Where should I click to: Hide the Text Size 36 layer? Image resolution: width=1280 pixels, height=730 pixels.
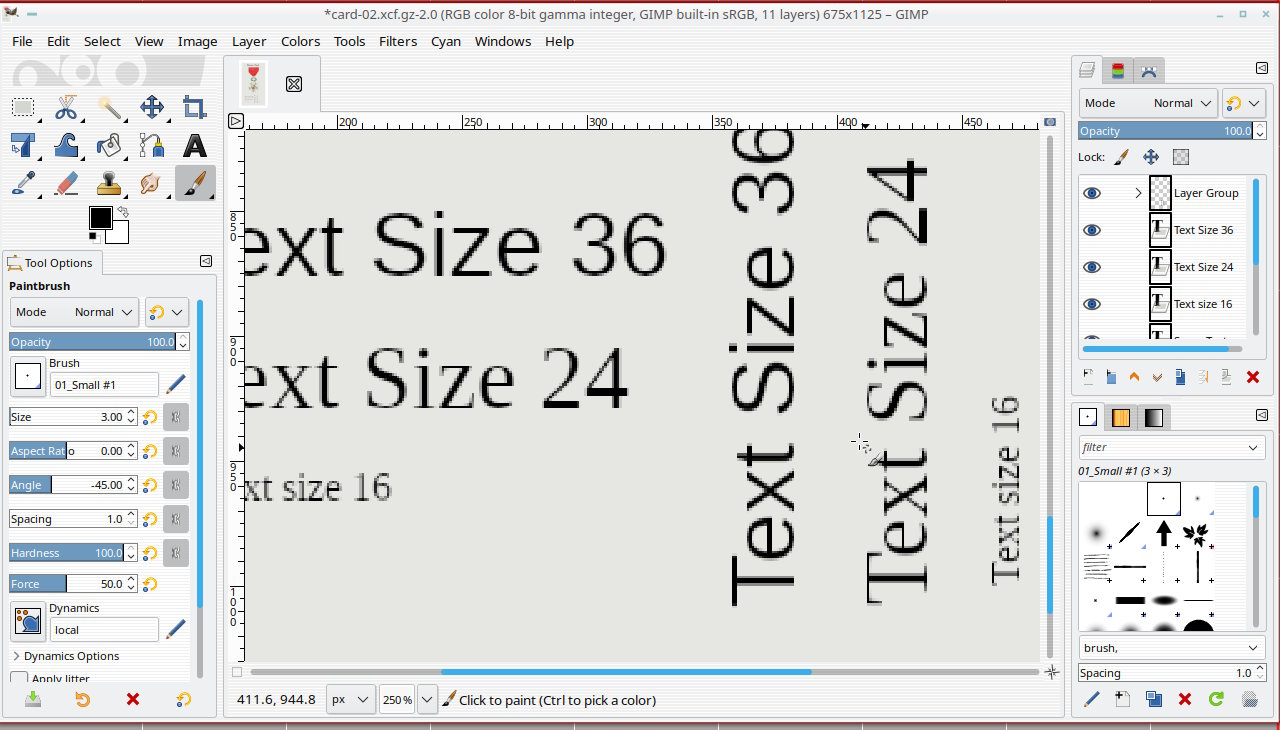(x=1092, y=230)
